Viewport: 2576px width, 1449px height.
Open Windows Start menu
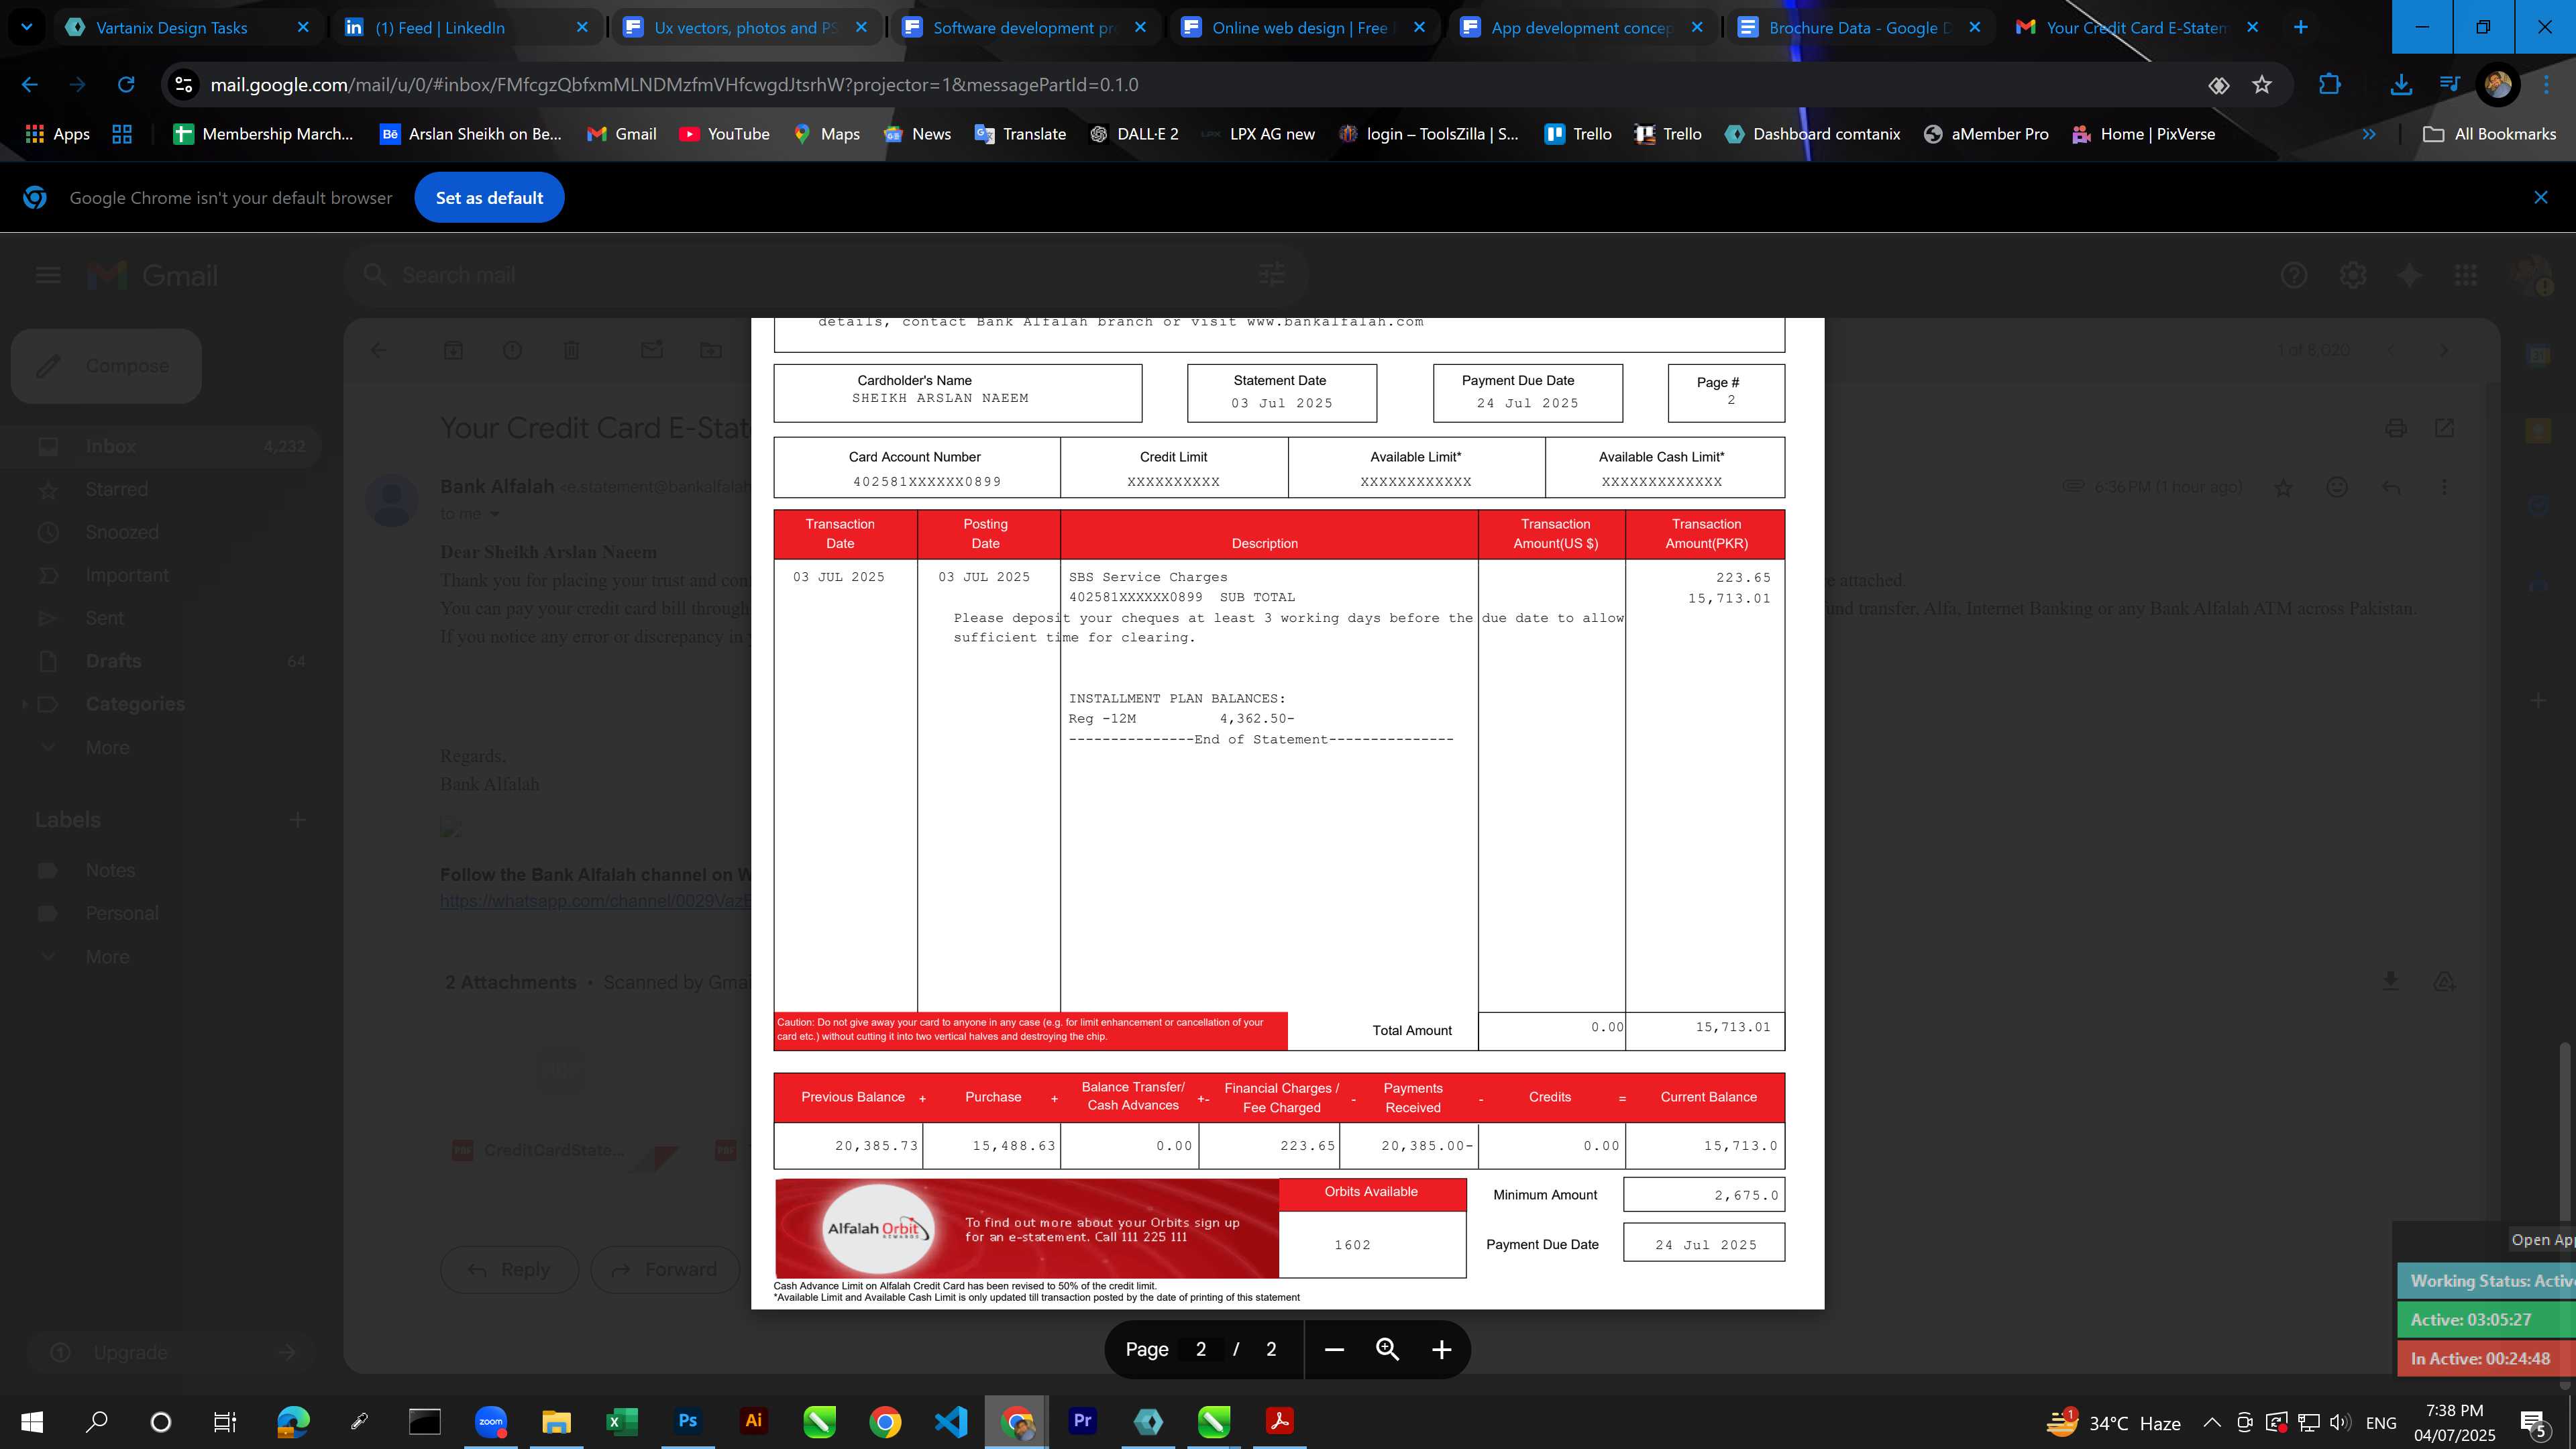click(32, 1421)
